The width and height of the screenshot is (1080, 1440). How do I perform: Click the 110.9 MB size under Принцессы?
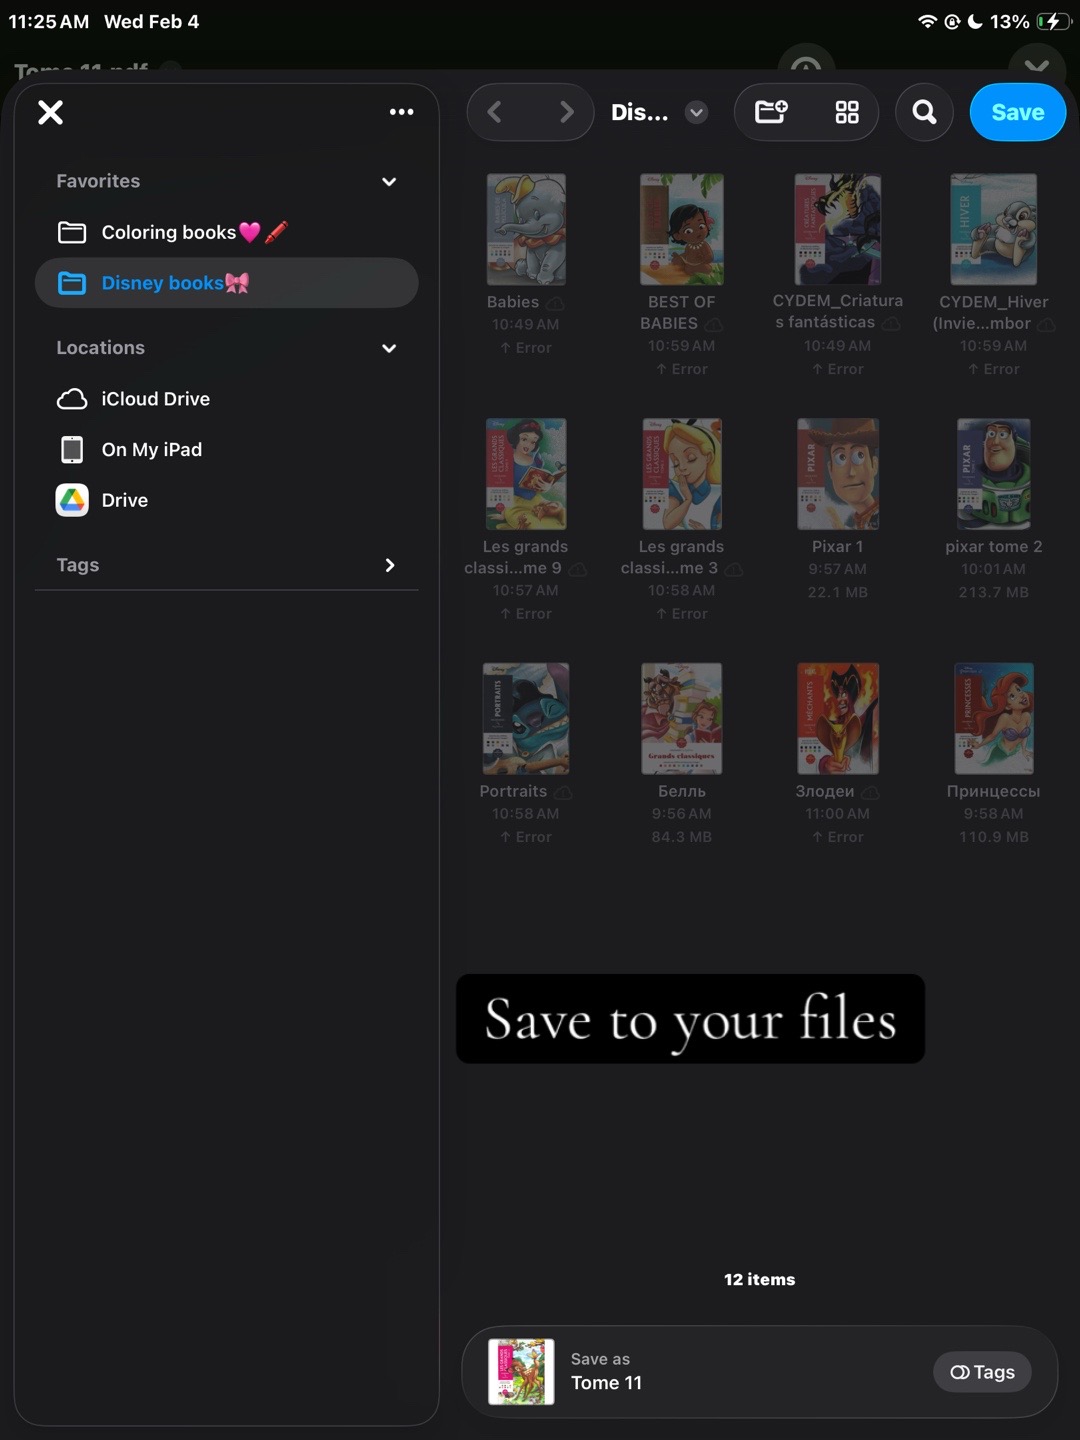[x=994, y=837]
